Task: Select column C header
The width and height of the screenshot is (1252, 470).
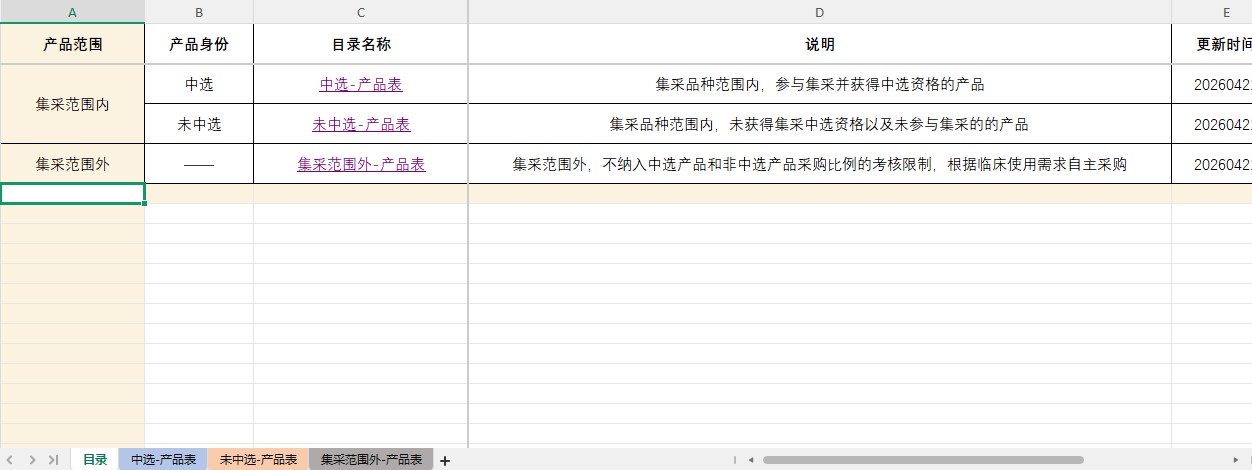Action: click(360, 12)
